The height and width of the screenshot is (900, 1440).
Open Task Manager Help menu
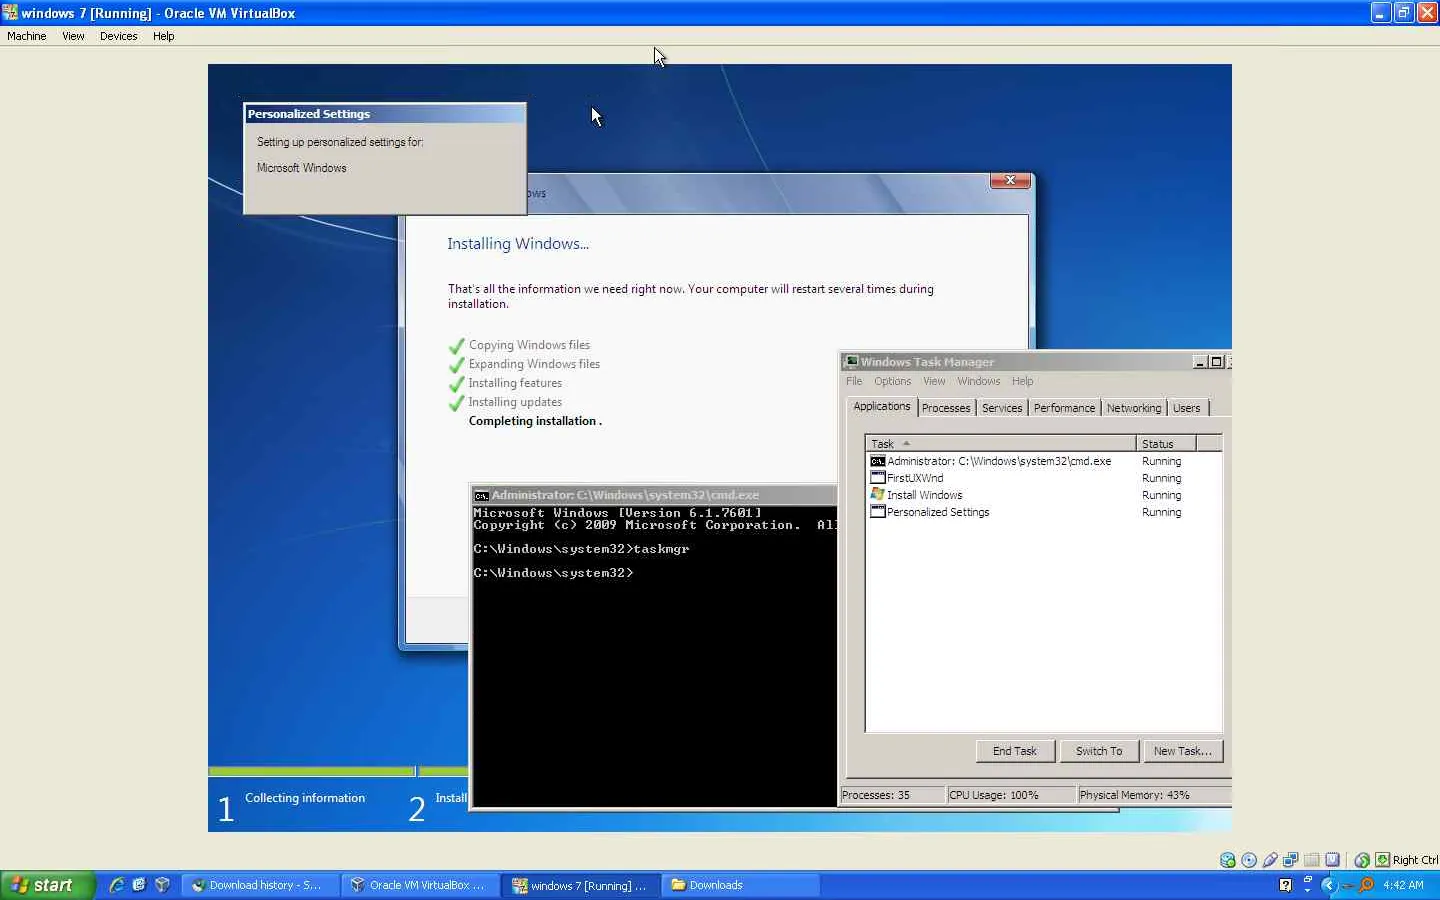1022,381
